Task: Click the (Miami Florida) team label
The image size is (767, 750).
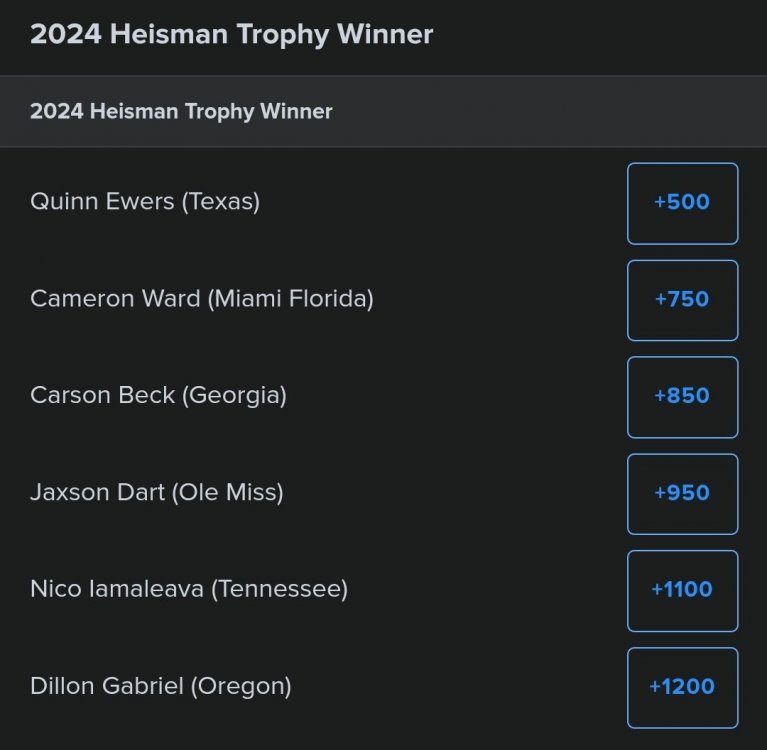Action: click(290, 299)
